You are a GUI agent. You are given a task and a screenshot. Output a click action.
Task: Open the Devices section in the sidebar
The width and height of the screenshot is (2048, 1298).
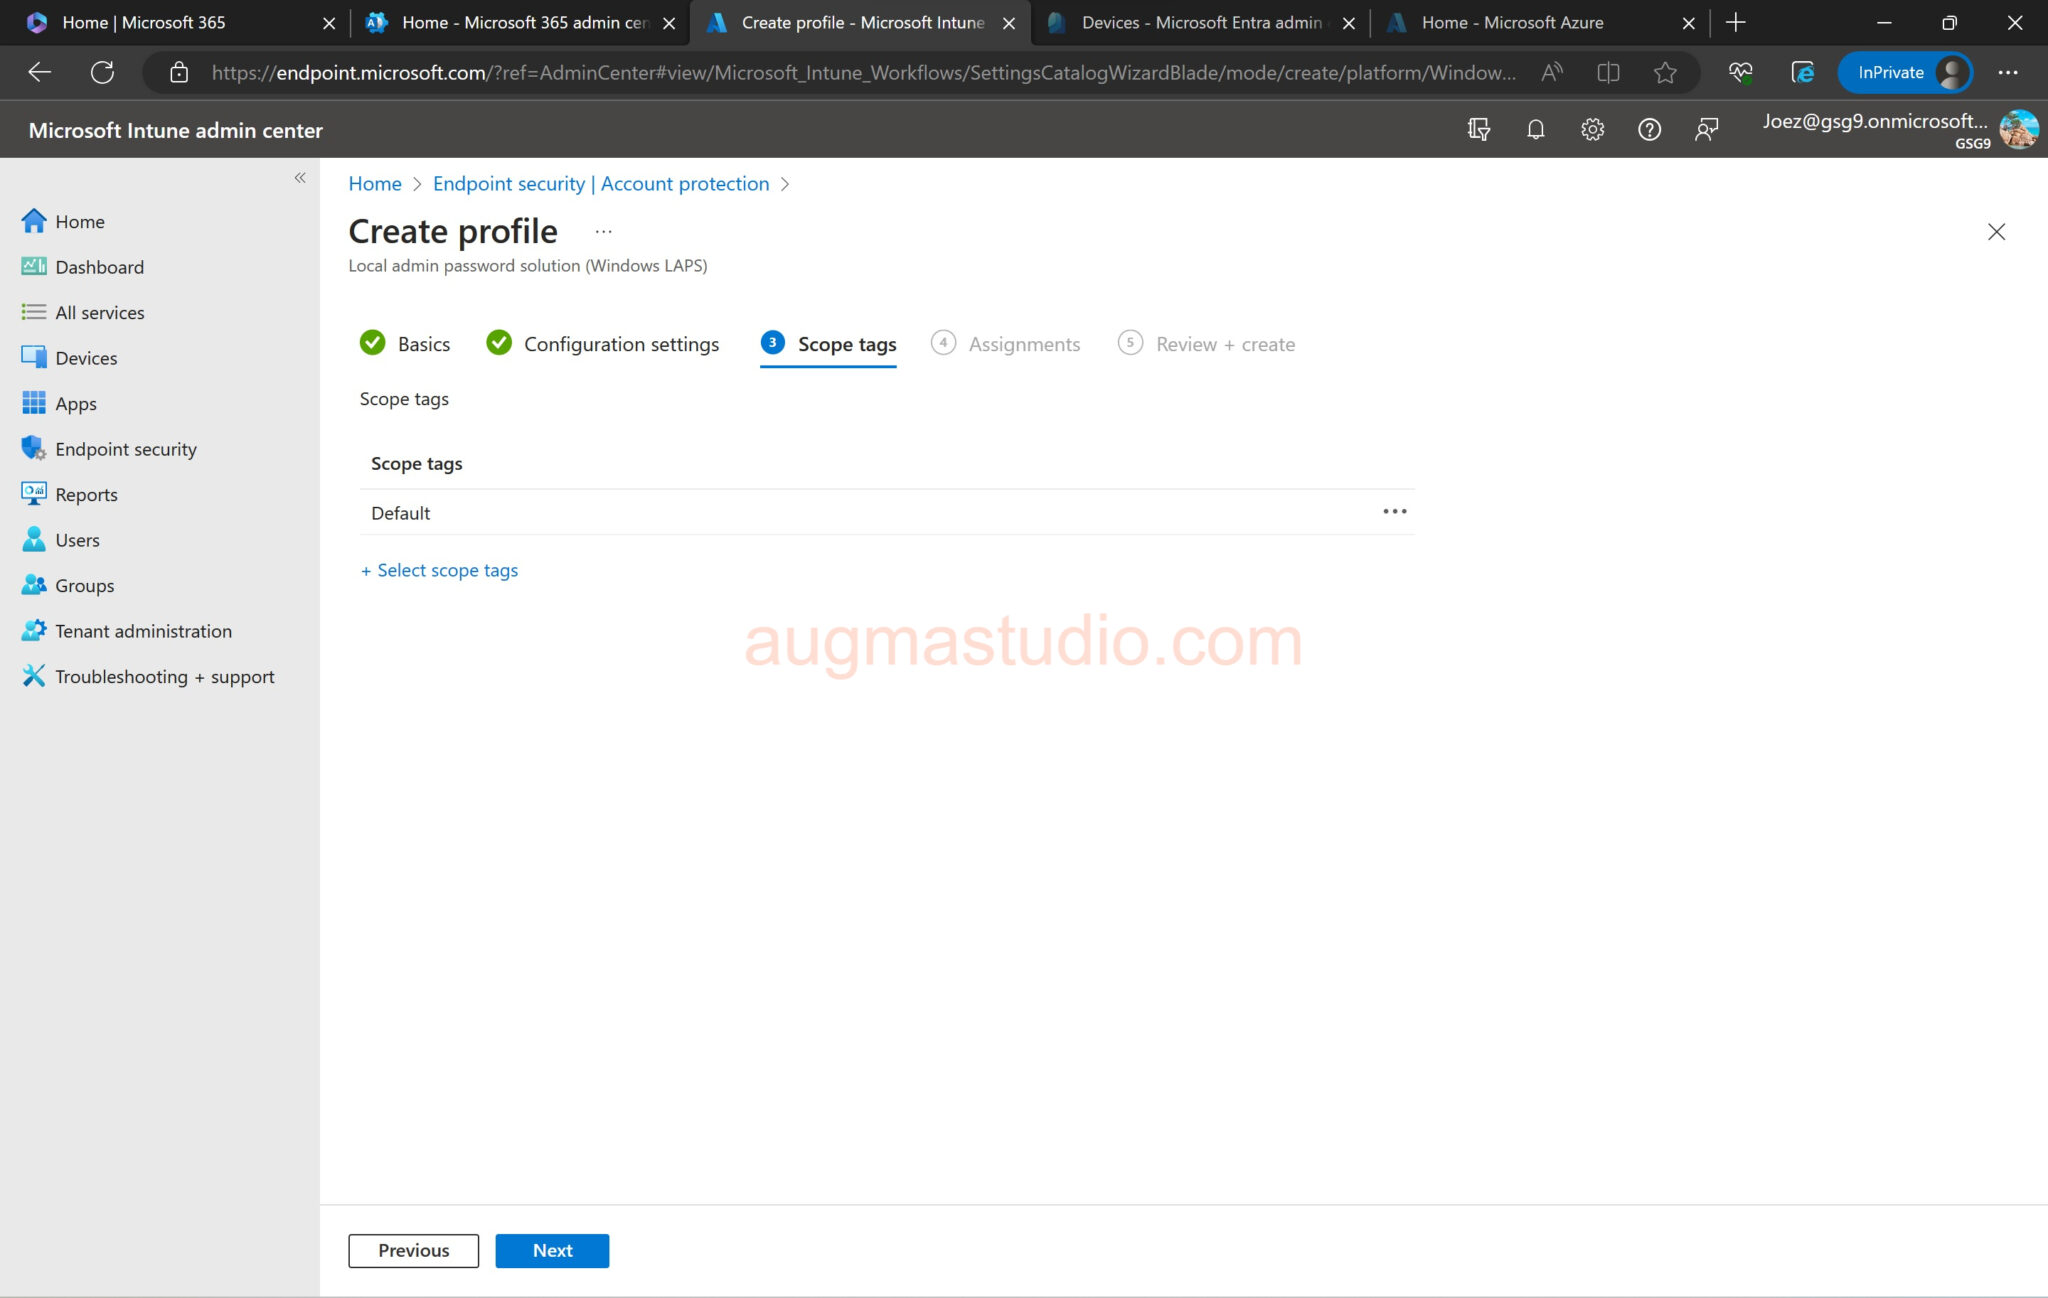(85, 357)
